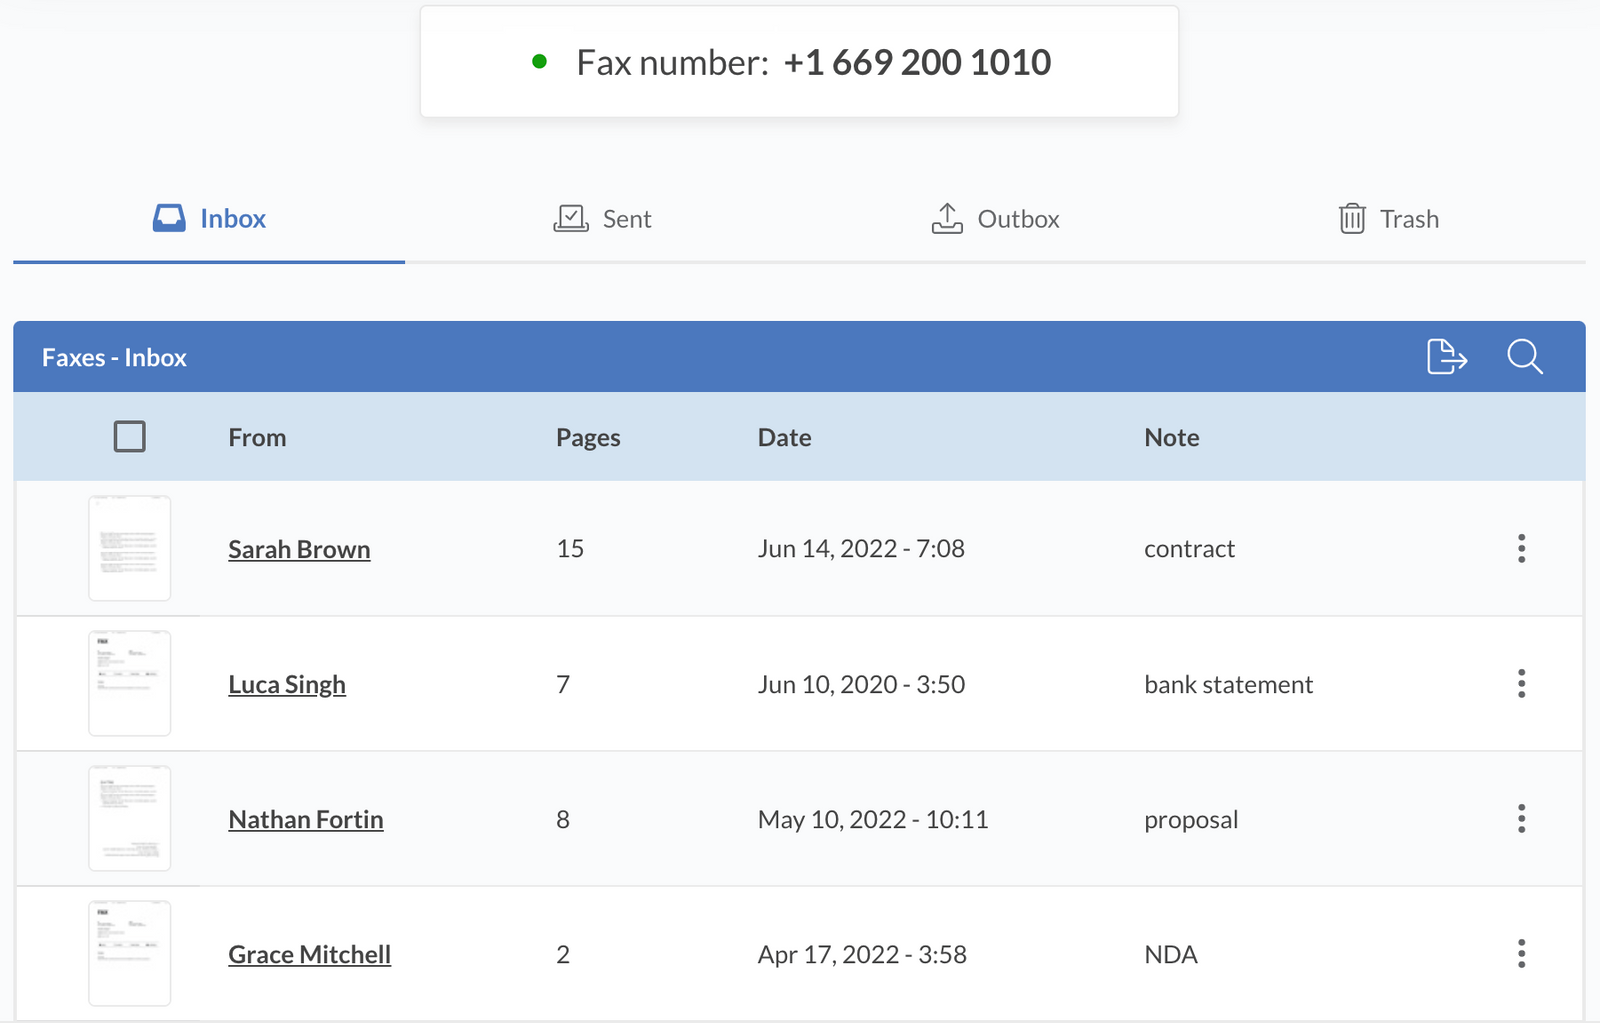Viewport: 1600px width, 1023px height.
Task: Open the Trash tab
Action: point(1389,219)
